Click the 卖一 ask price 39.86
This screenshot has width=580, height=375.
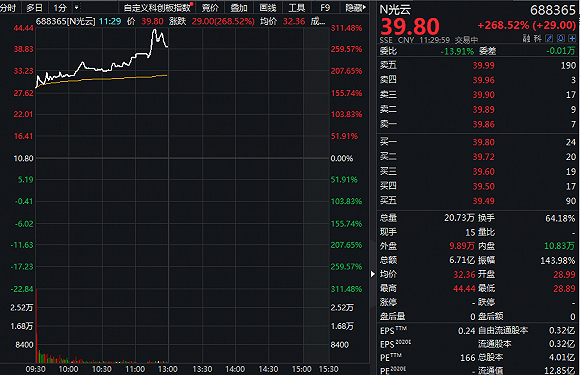coord(483,124)
